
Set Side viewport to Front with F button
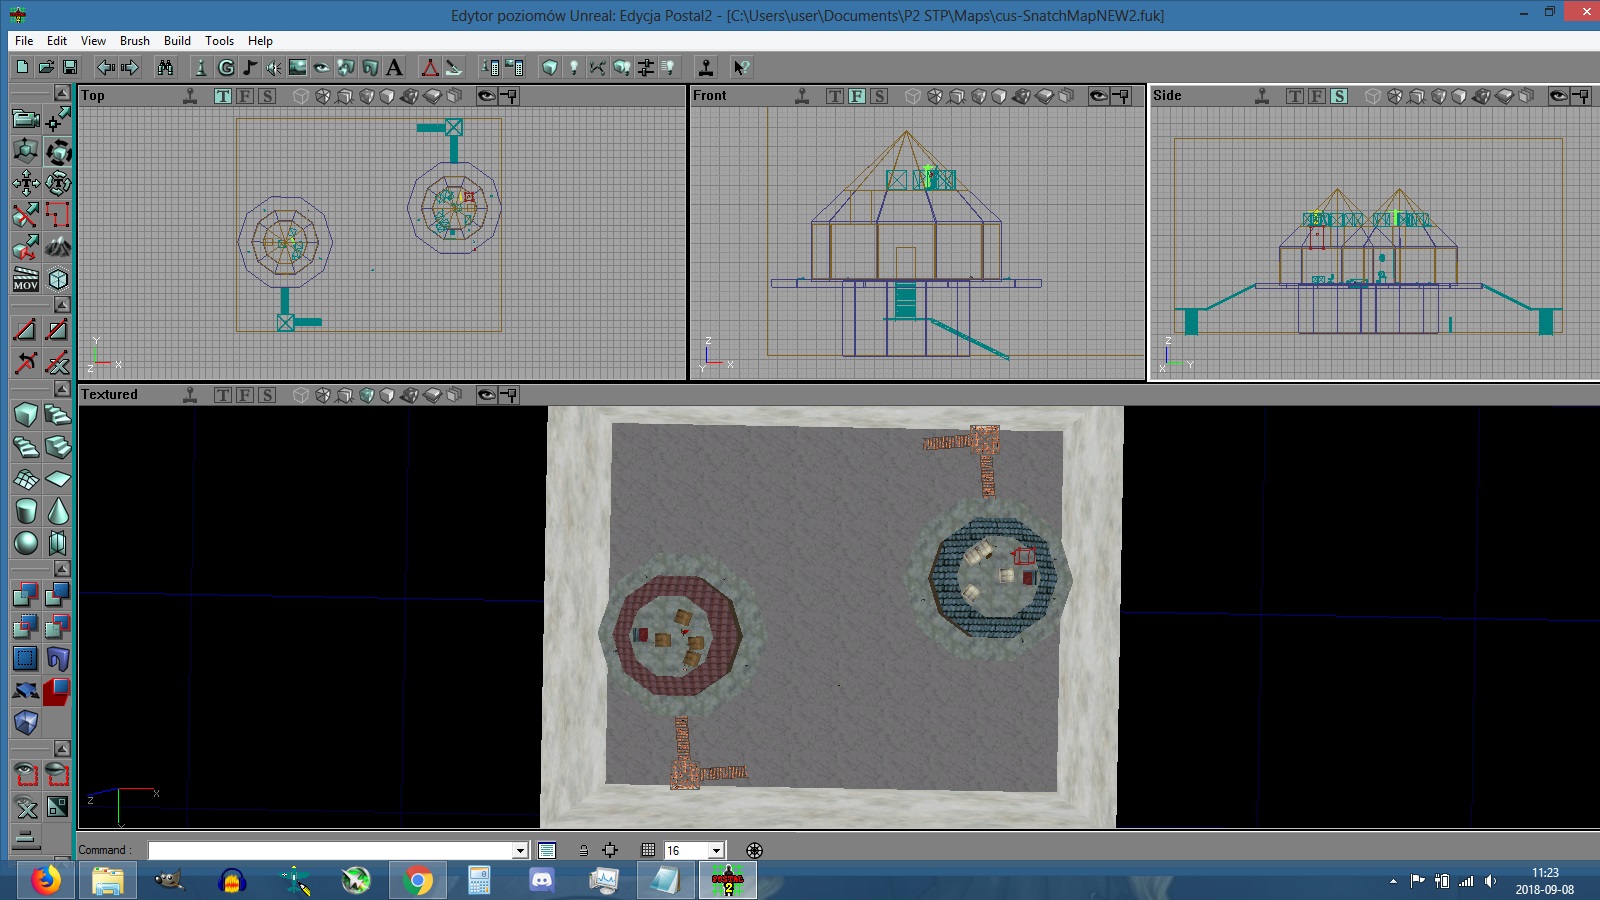point(1317,96)
